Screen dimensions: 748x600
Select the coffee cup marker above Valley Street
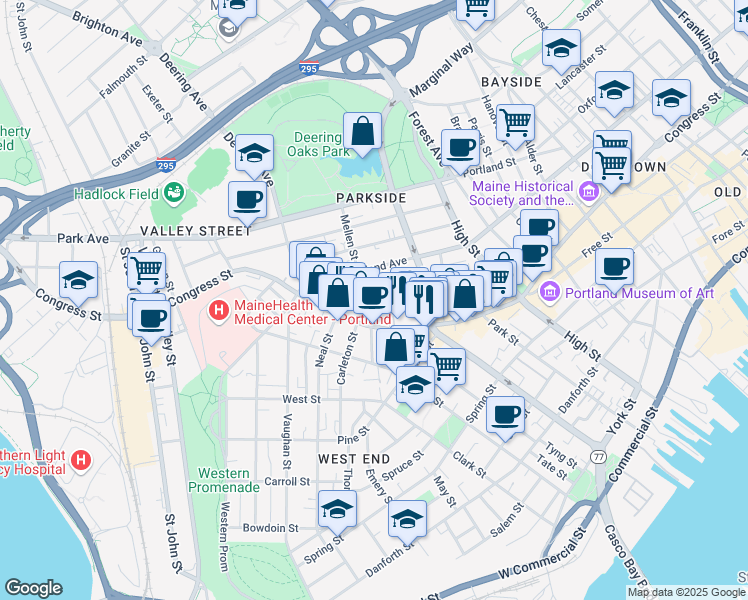247,204
